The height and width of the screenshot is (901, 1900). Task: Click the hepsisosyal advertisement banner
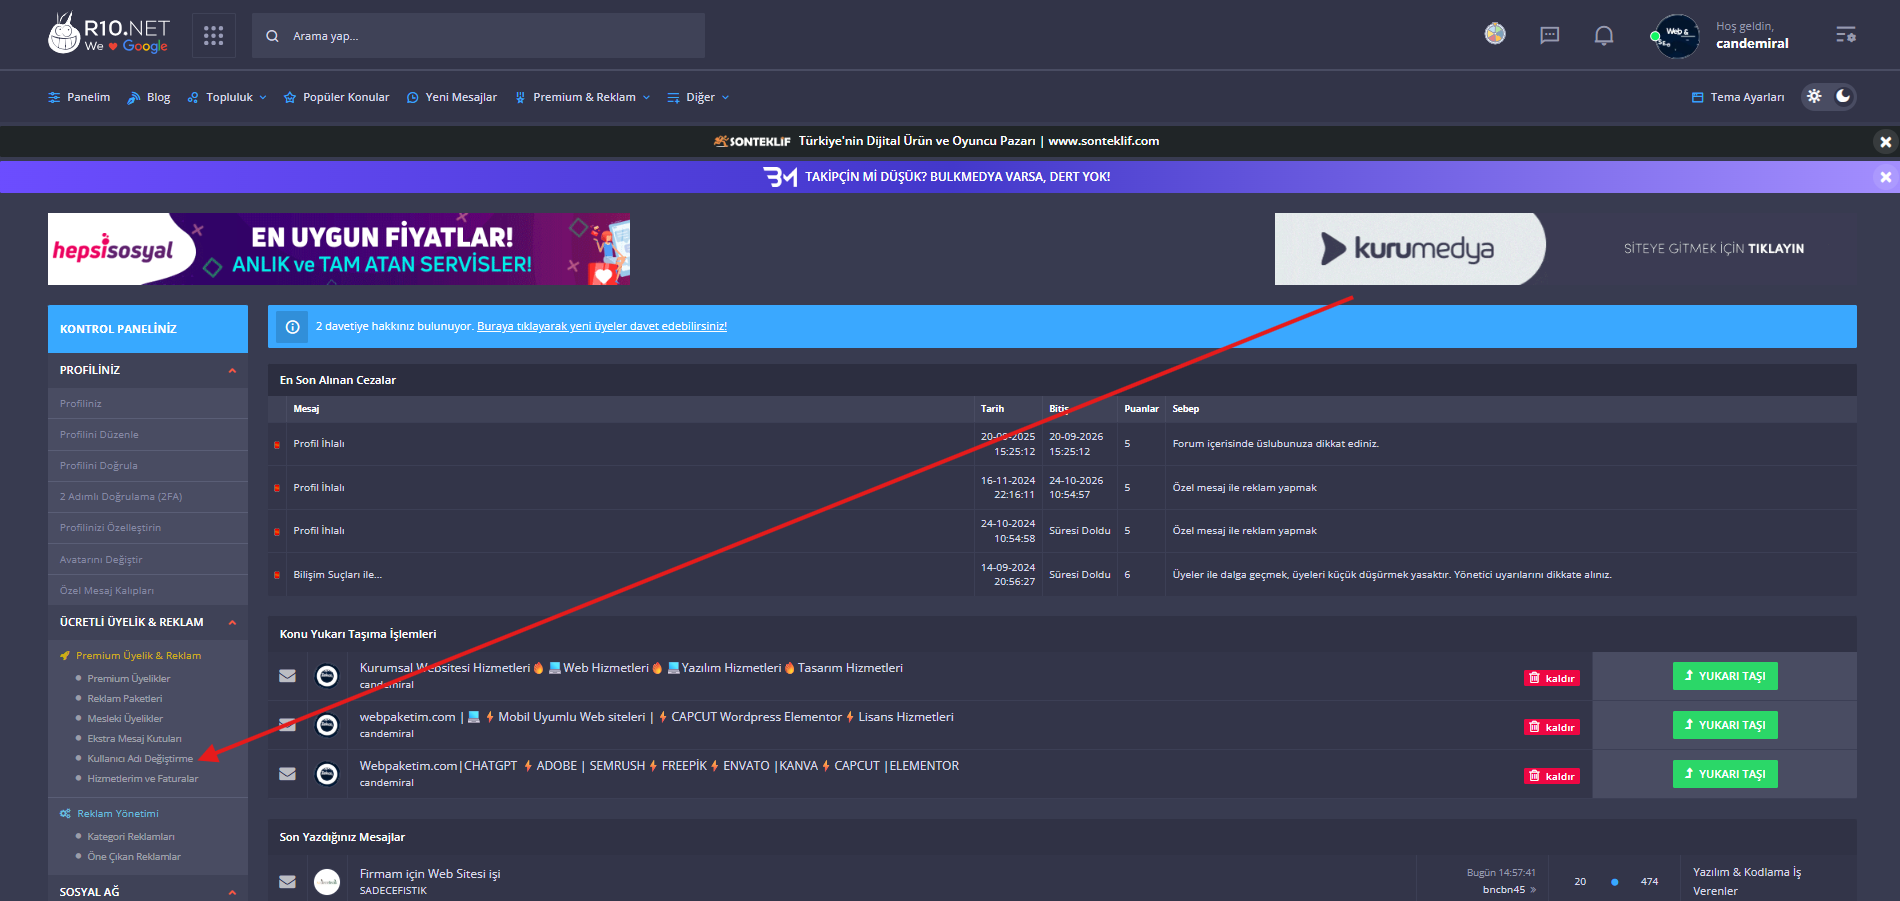pyautogui.click(x=339, y=249)
